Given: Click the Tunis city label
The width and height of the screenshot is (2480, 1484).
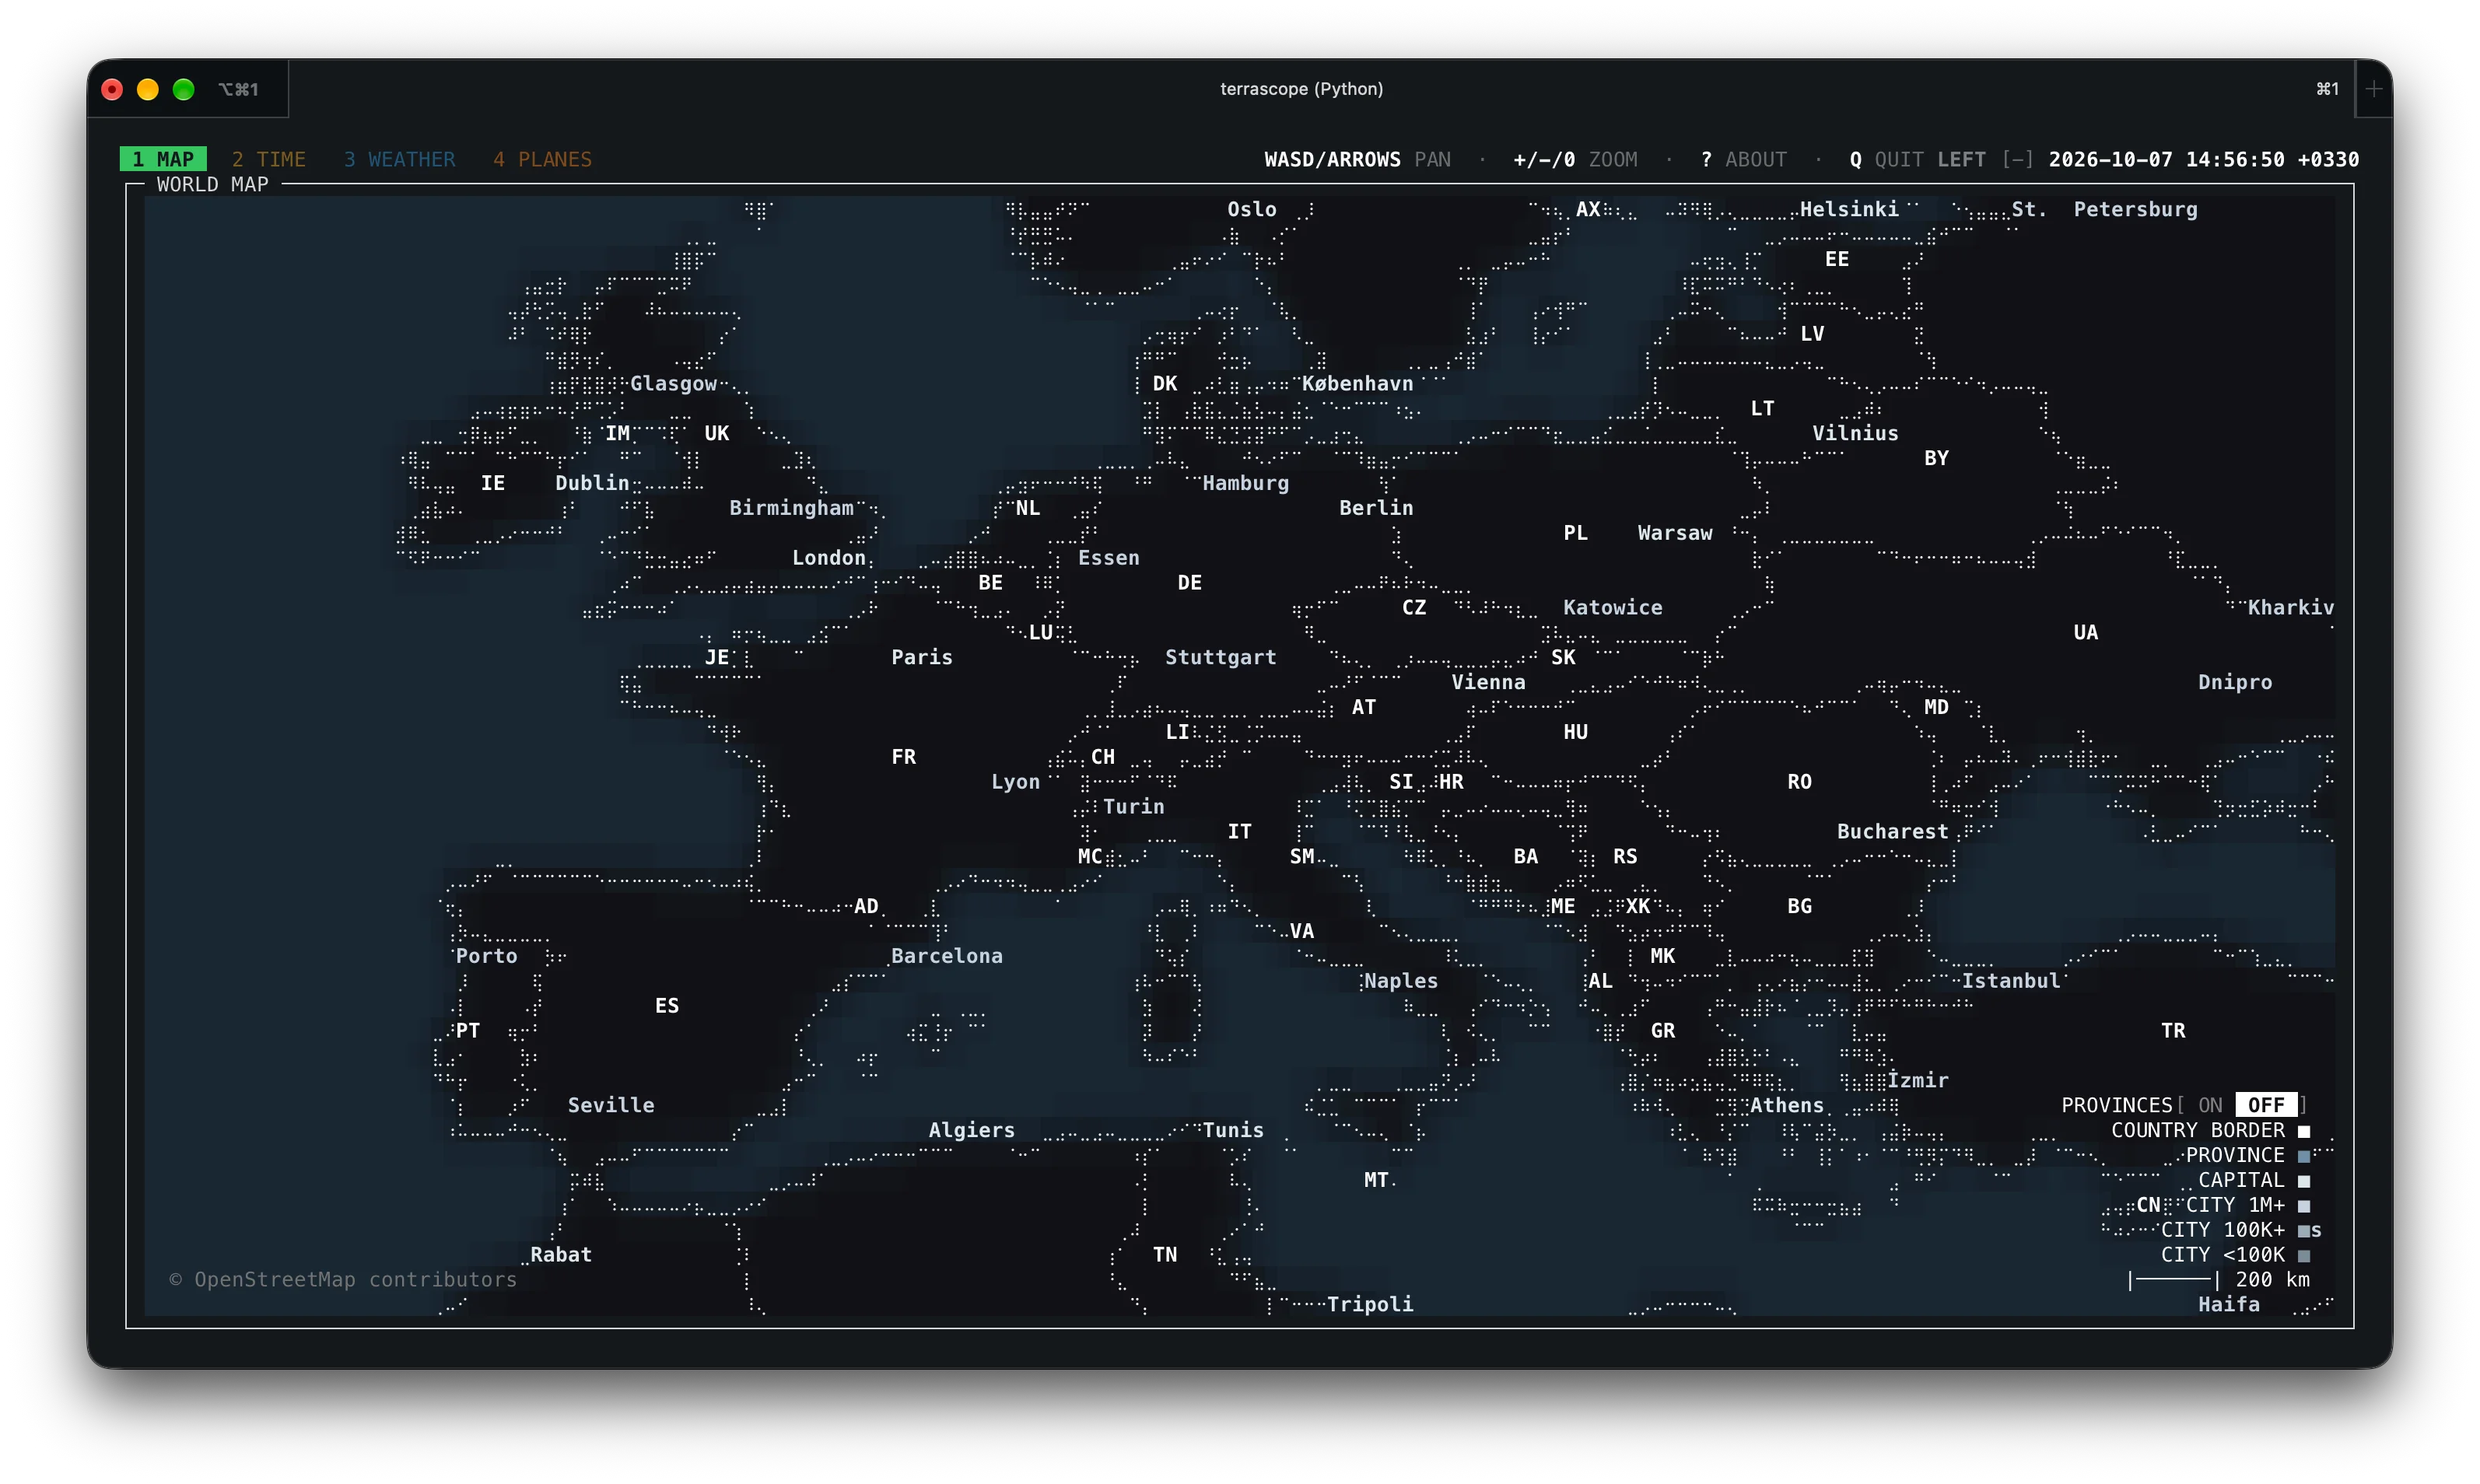Looking at the screenshot, I should [1233, 1130].
